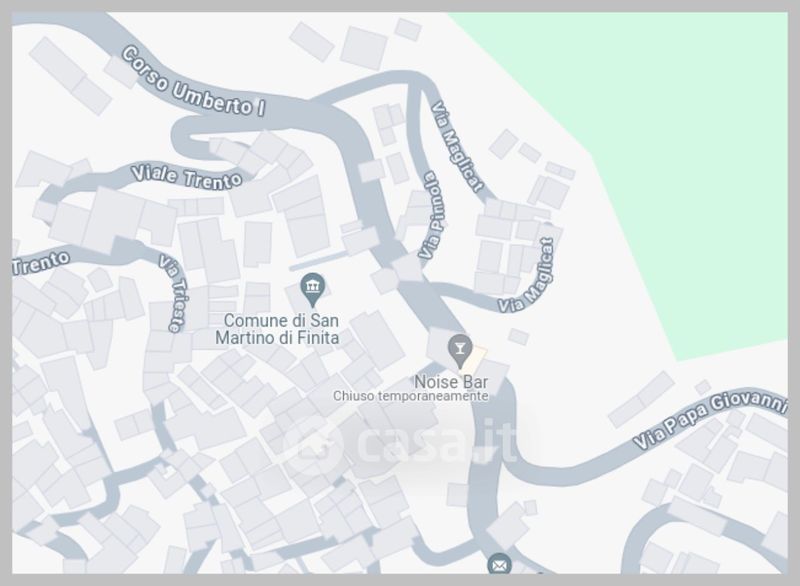This screenshot has height=586, width=800.
Task: Select the upper Via Maglicat street label
Action: coord(457,147)
